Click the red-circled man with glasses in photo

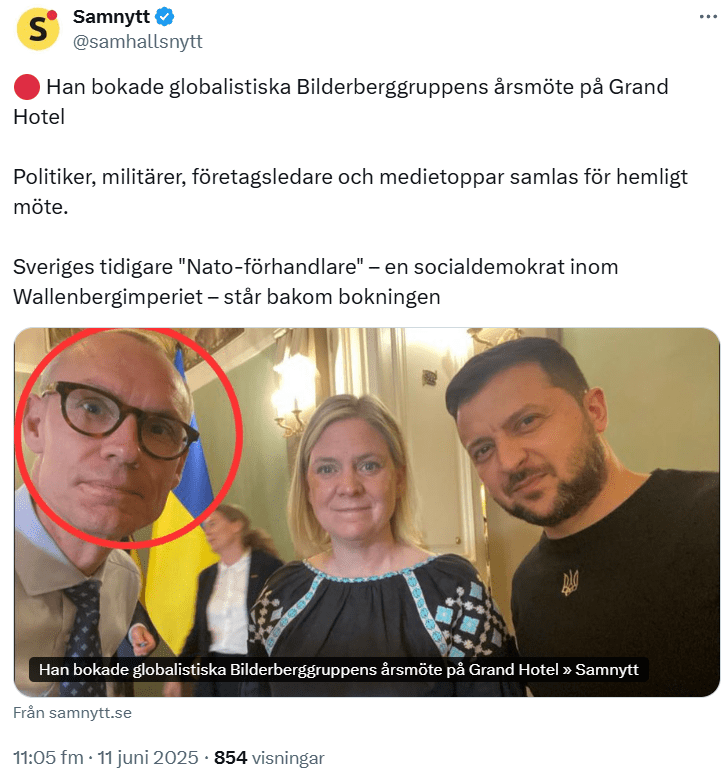pos(128,438)
